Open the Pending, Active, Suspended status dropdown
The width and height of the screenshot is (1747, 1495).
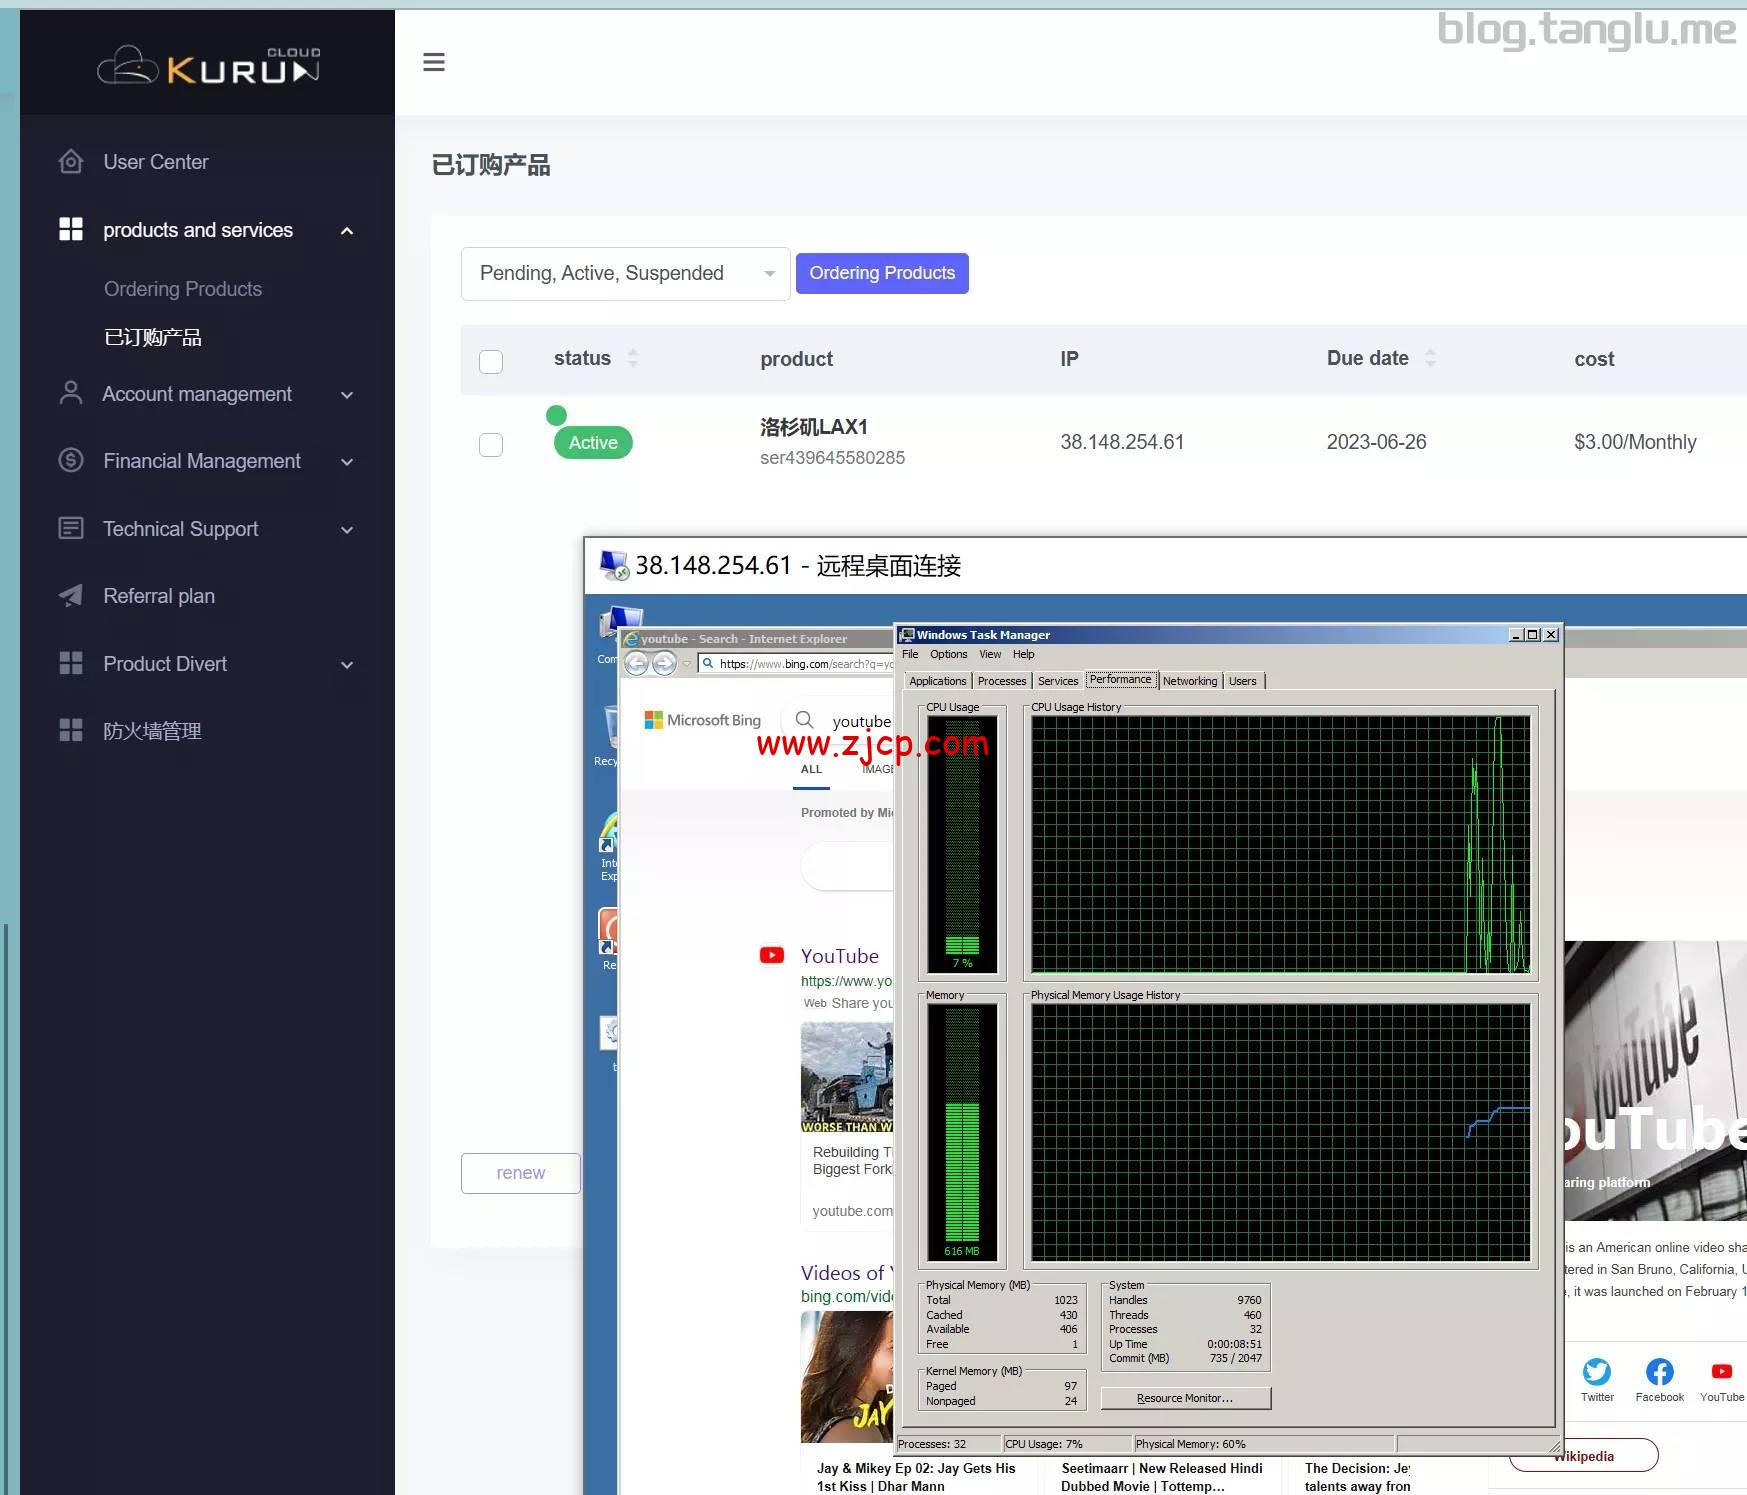[x=626, y=273]
